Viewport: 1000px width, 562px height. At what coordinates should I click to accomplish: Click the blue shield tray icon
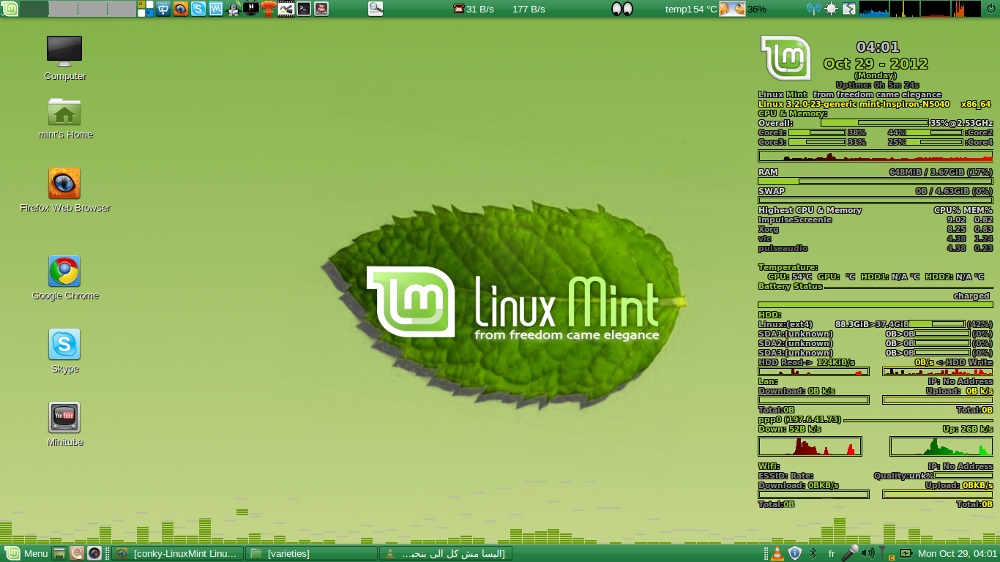[x=795, y=553]
